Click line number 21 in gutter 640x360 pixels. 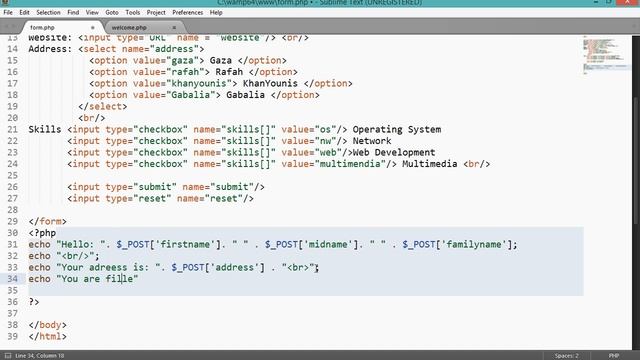coord(13,129)
